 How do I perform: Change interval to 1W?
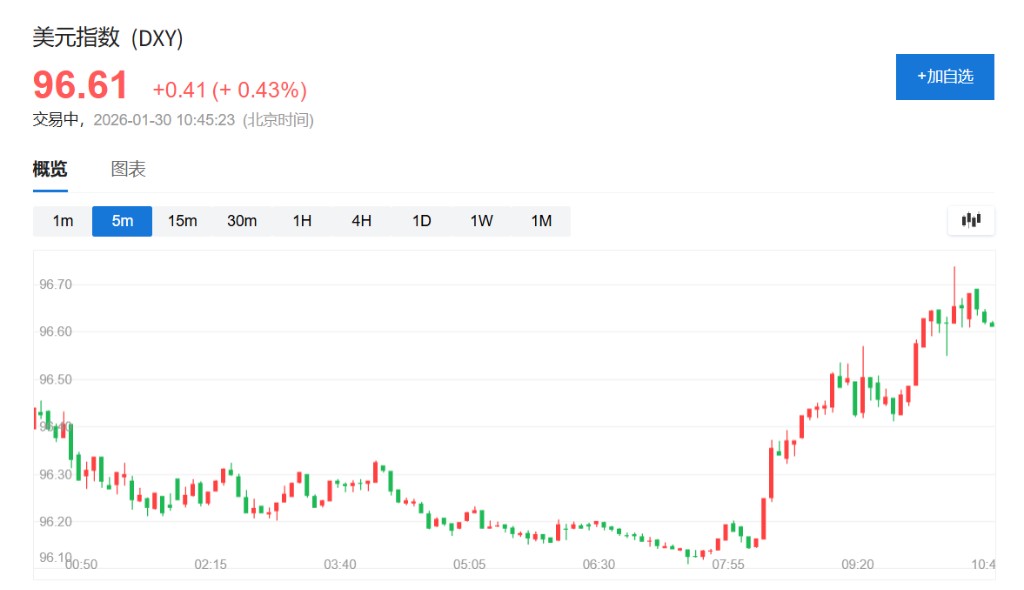482,221
